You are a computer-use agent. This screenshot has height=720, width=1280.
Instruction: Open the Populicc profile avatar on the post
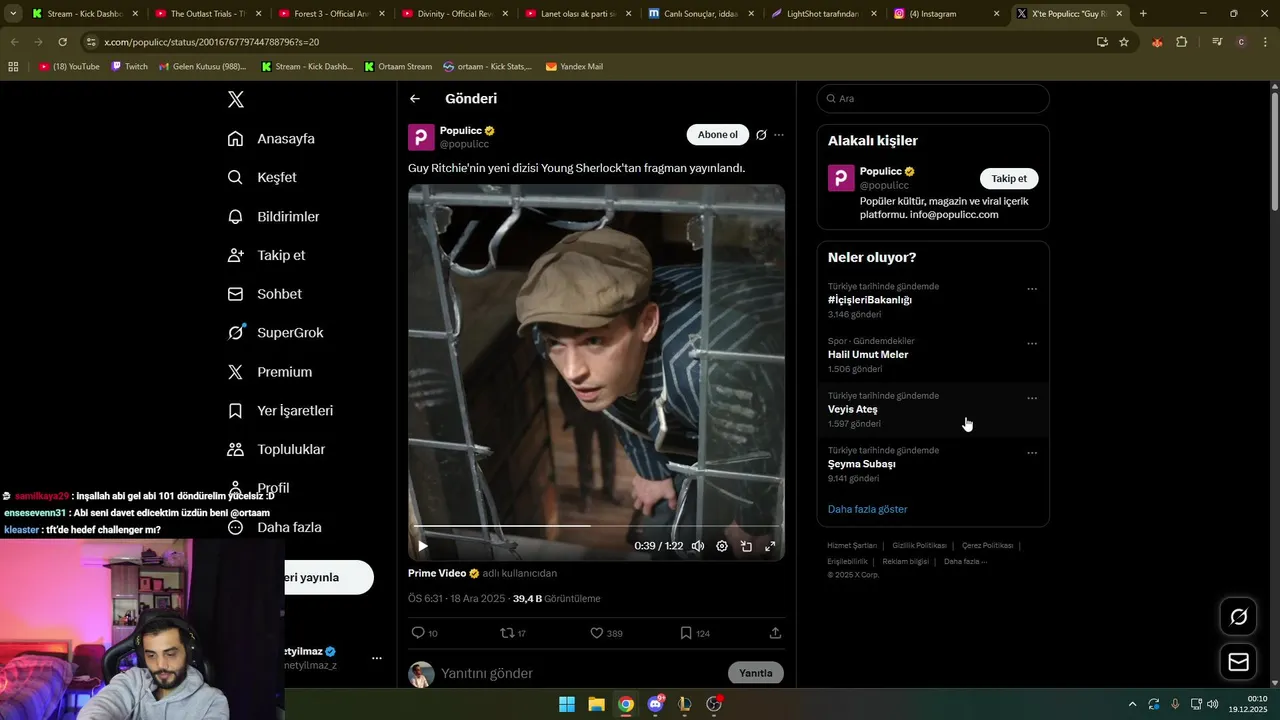tap(421, 137)
